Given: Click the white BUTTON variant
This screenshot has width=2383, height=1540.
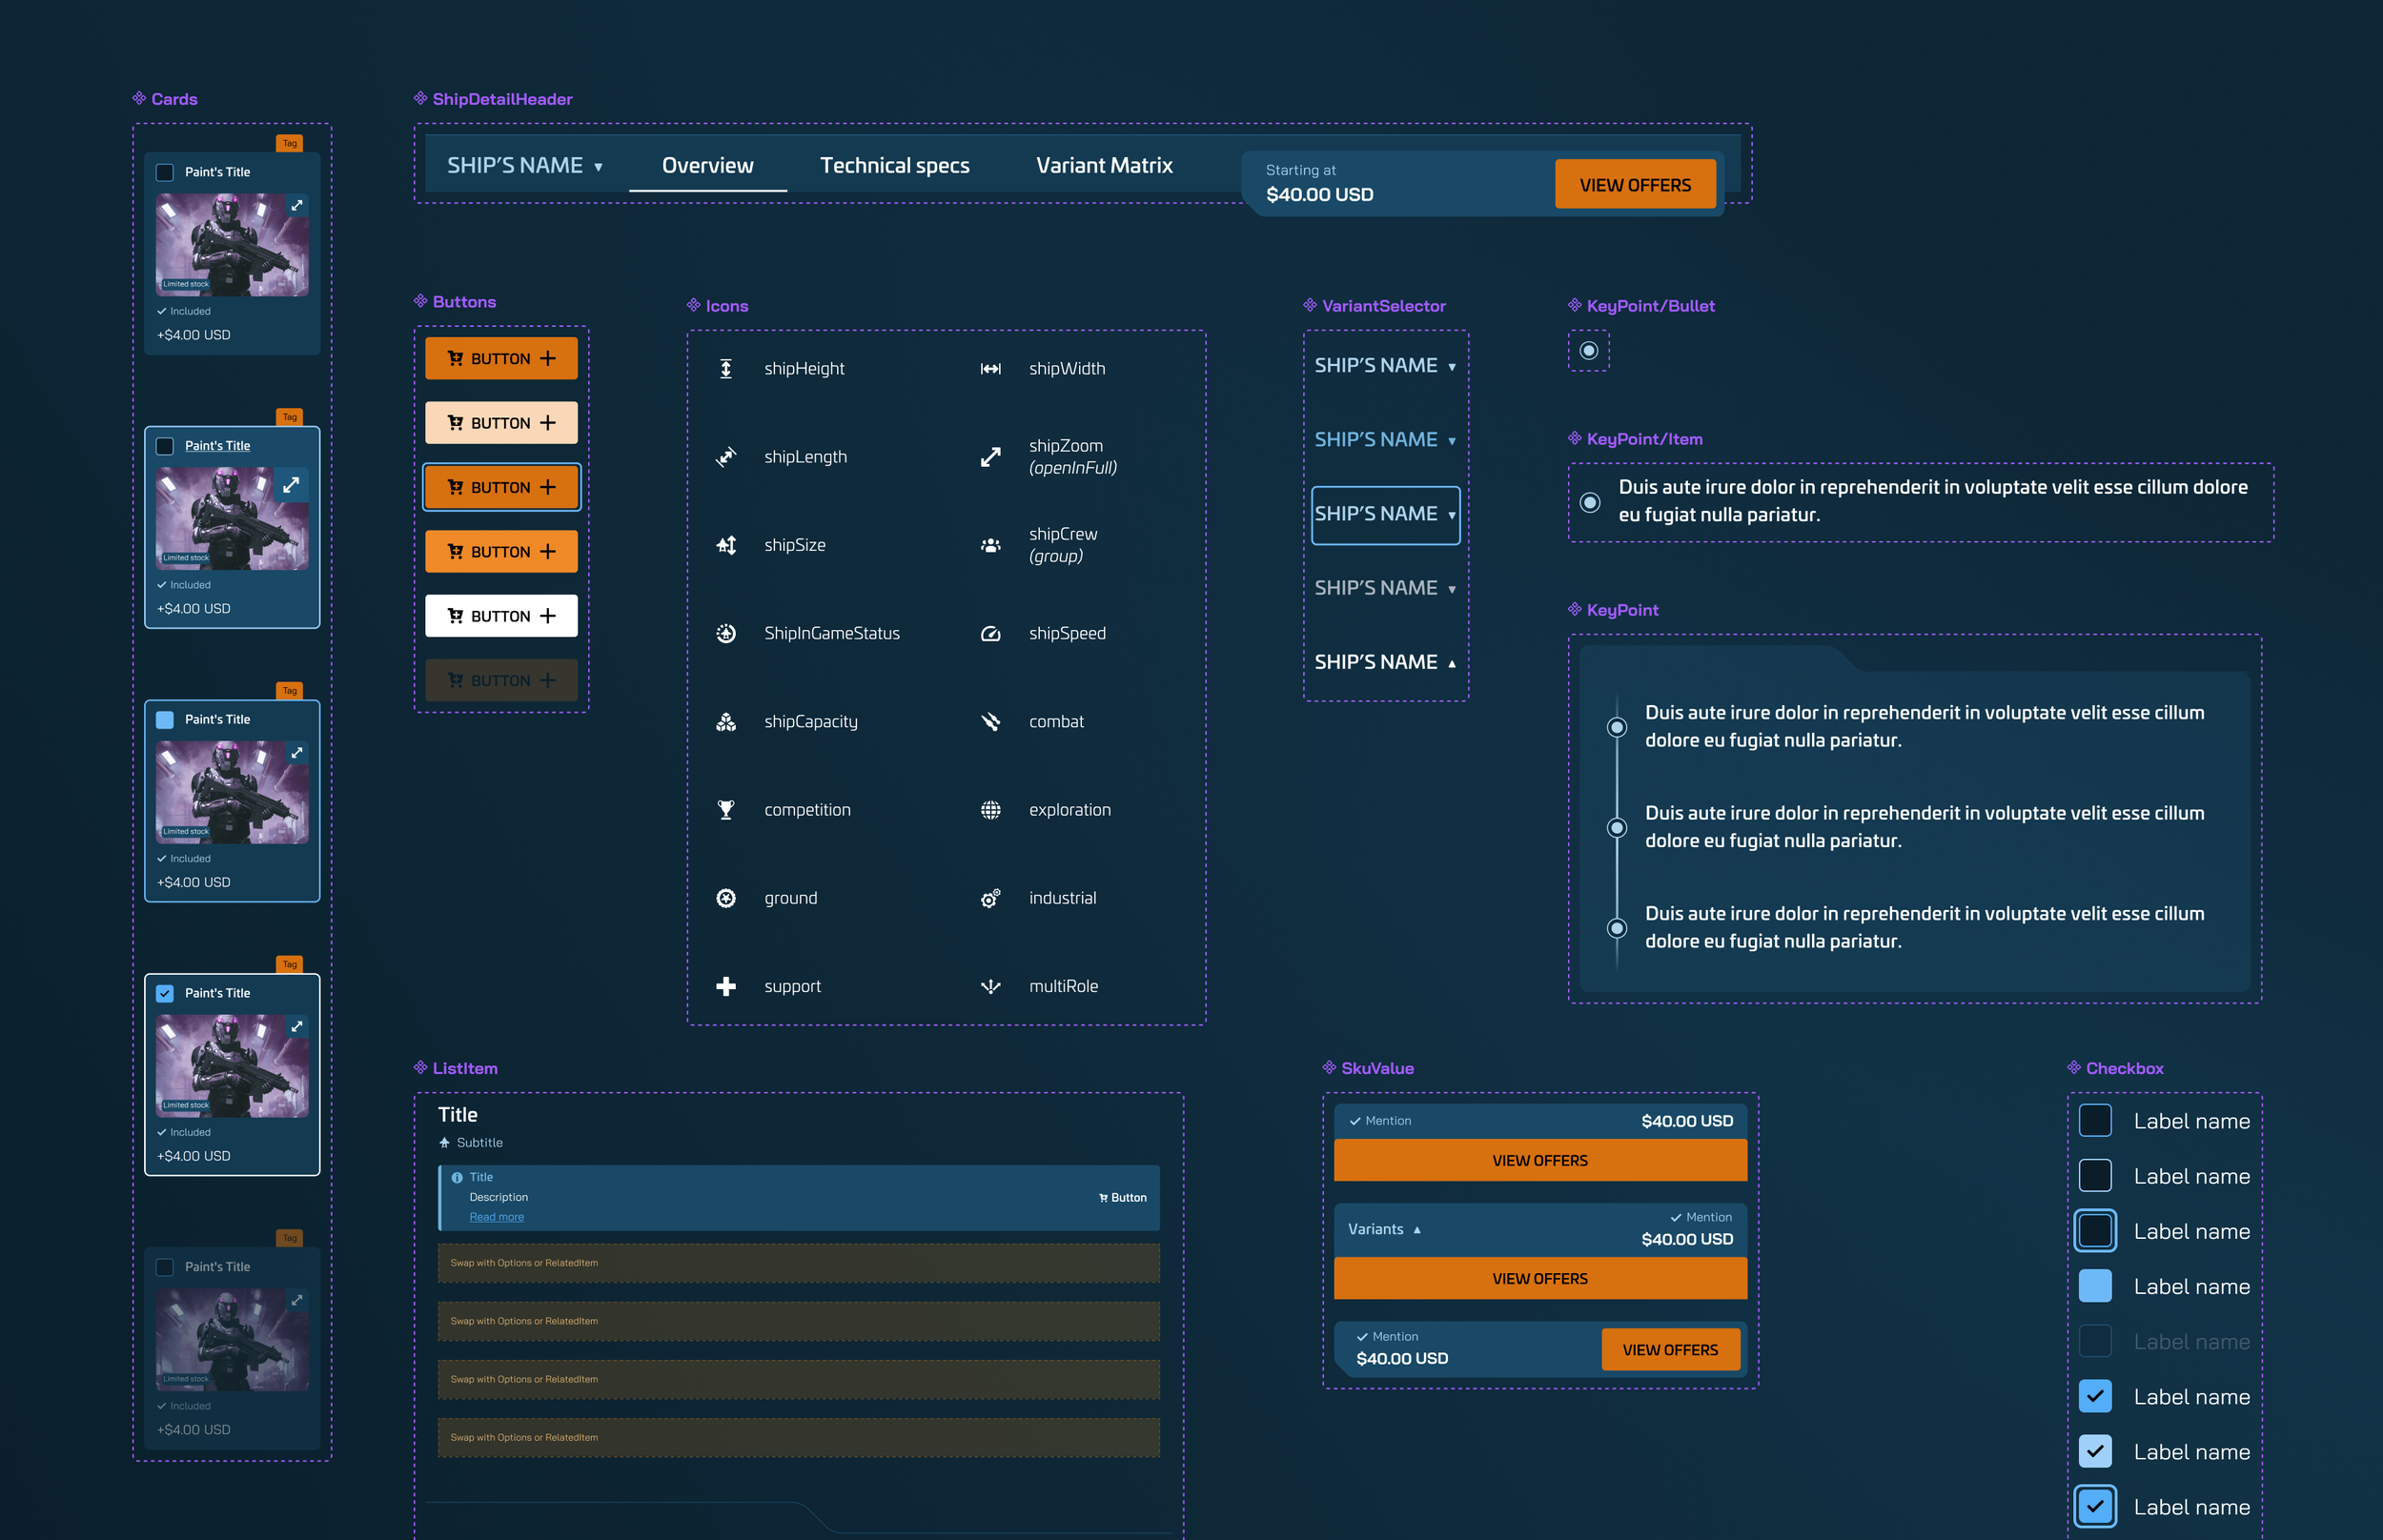Looking at the screenshot, I should (501, 616).
